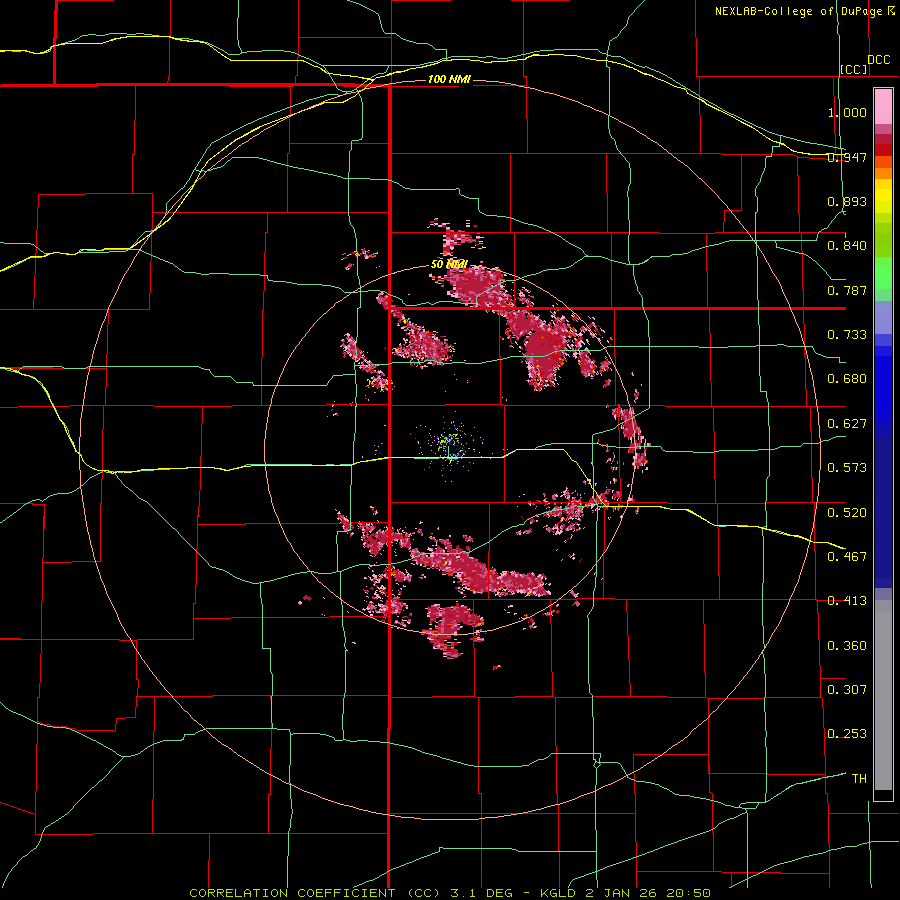Image resolution: width=900 pixels, height=900 pixels.
Task: Click the 0.253 scale value
Action: coord(847,734)
